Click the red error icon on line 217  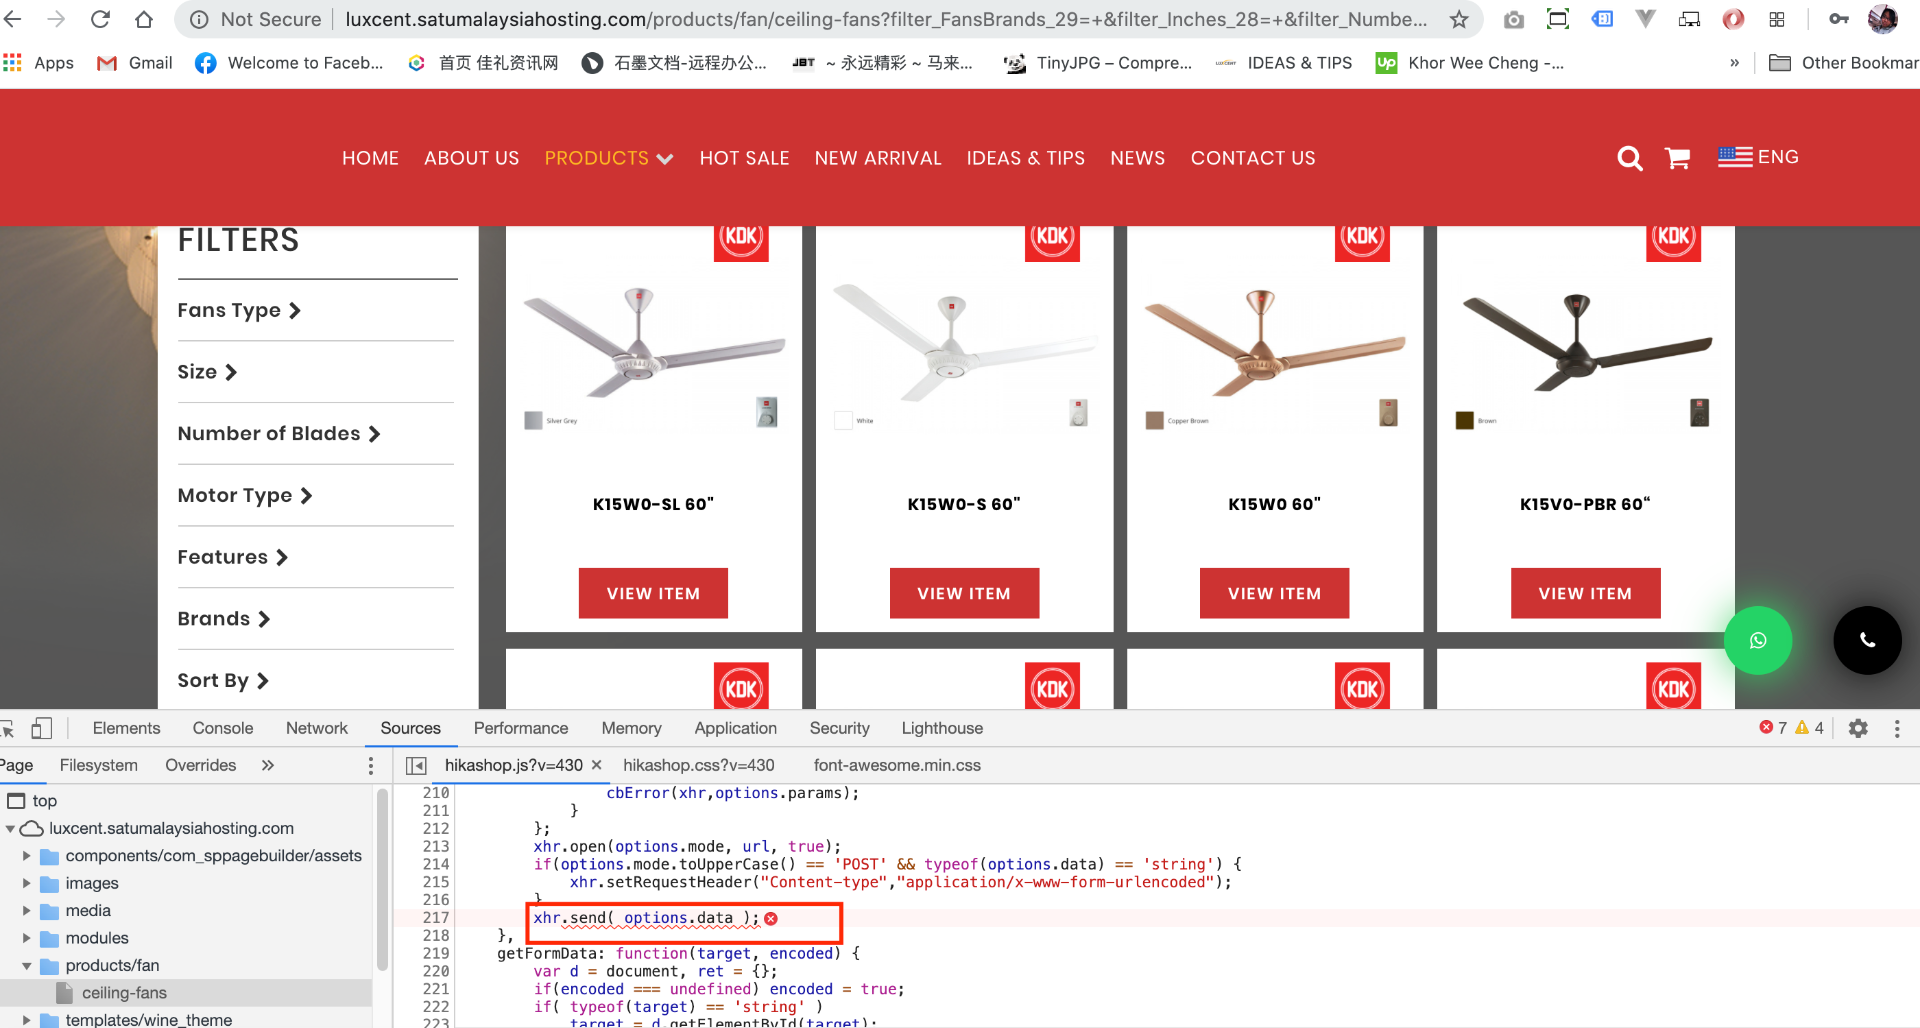click(771, 918)
